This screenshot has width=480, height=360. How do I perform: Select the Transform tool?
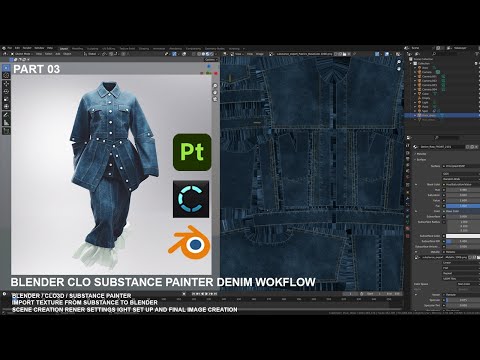(6, 107)
